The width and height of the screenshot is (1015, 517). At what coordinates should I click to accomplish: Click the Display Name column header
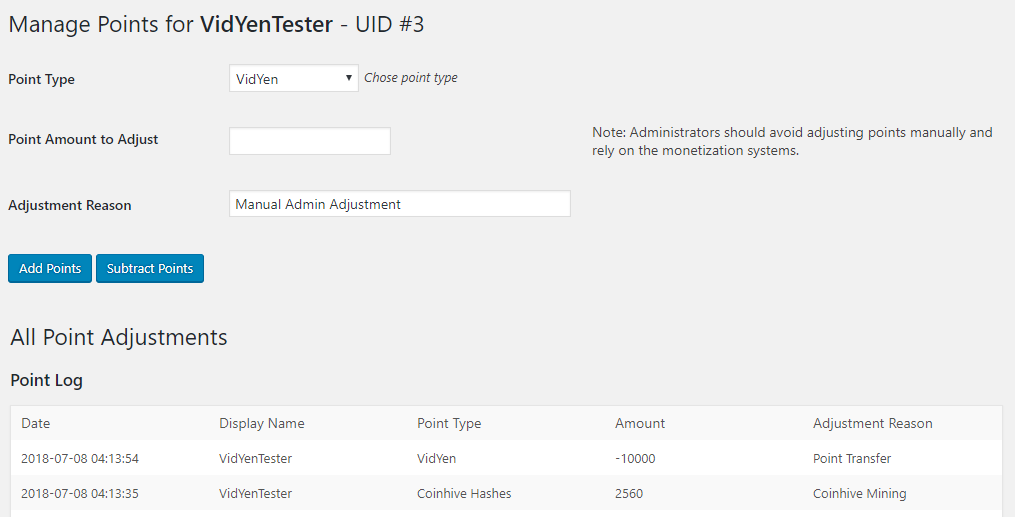pyautogui.click(x=261, y=423)
